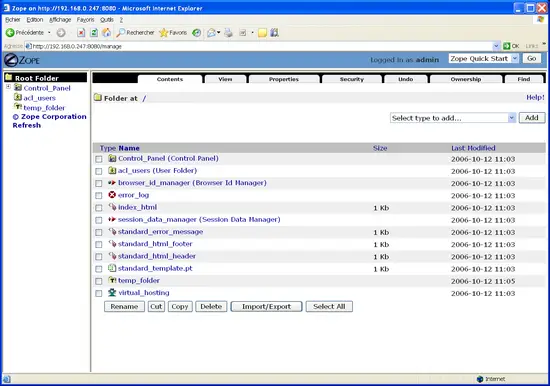Screen dimensions: 550x386
Task: Click the Help! link
Action: 535,97
